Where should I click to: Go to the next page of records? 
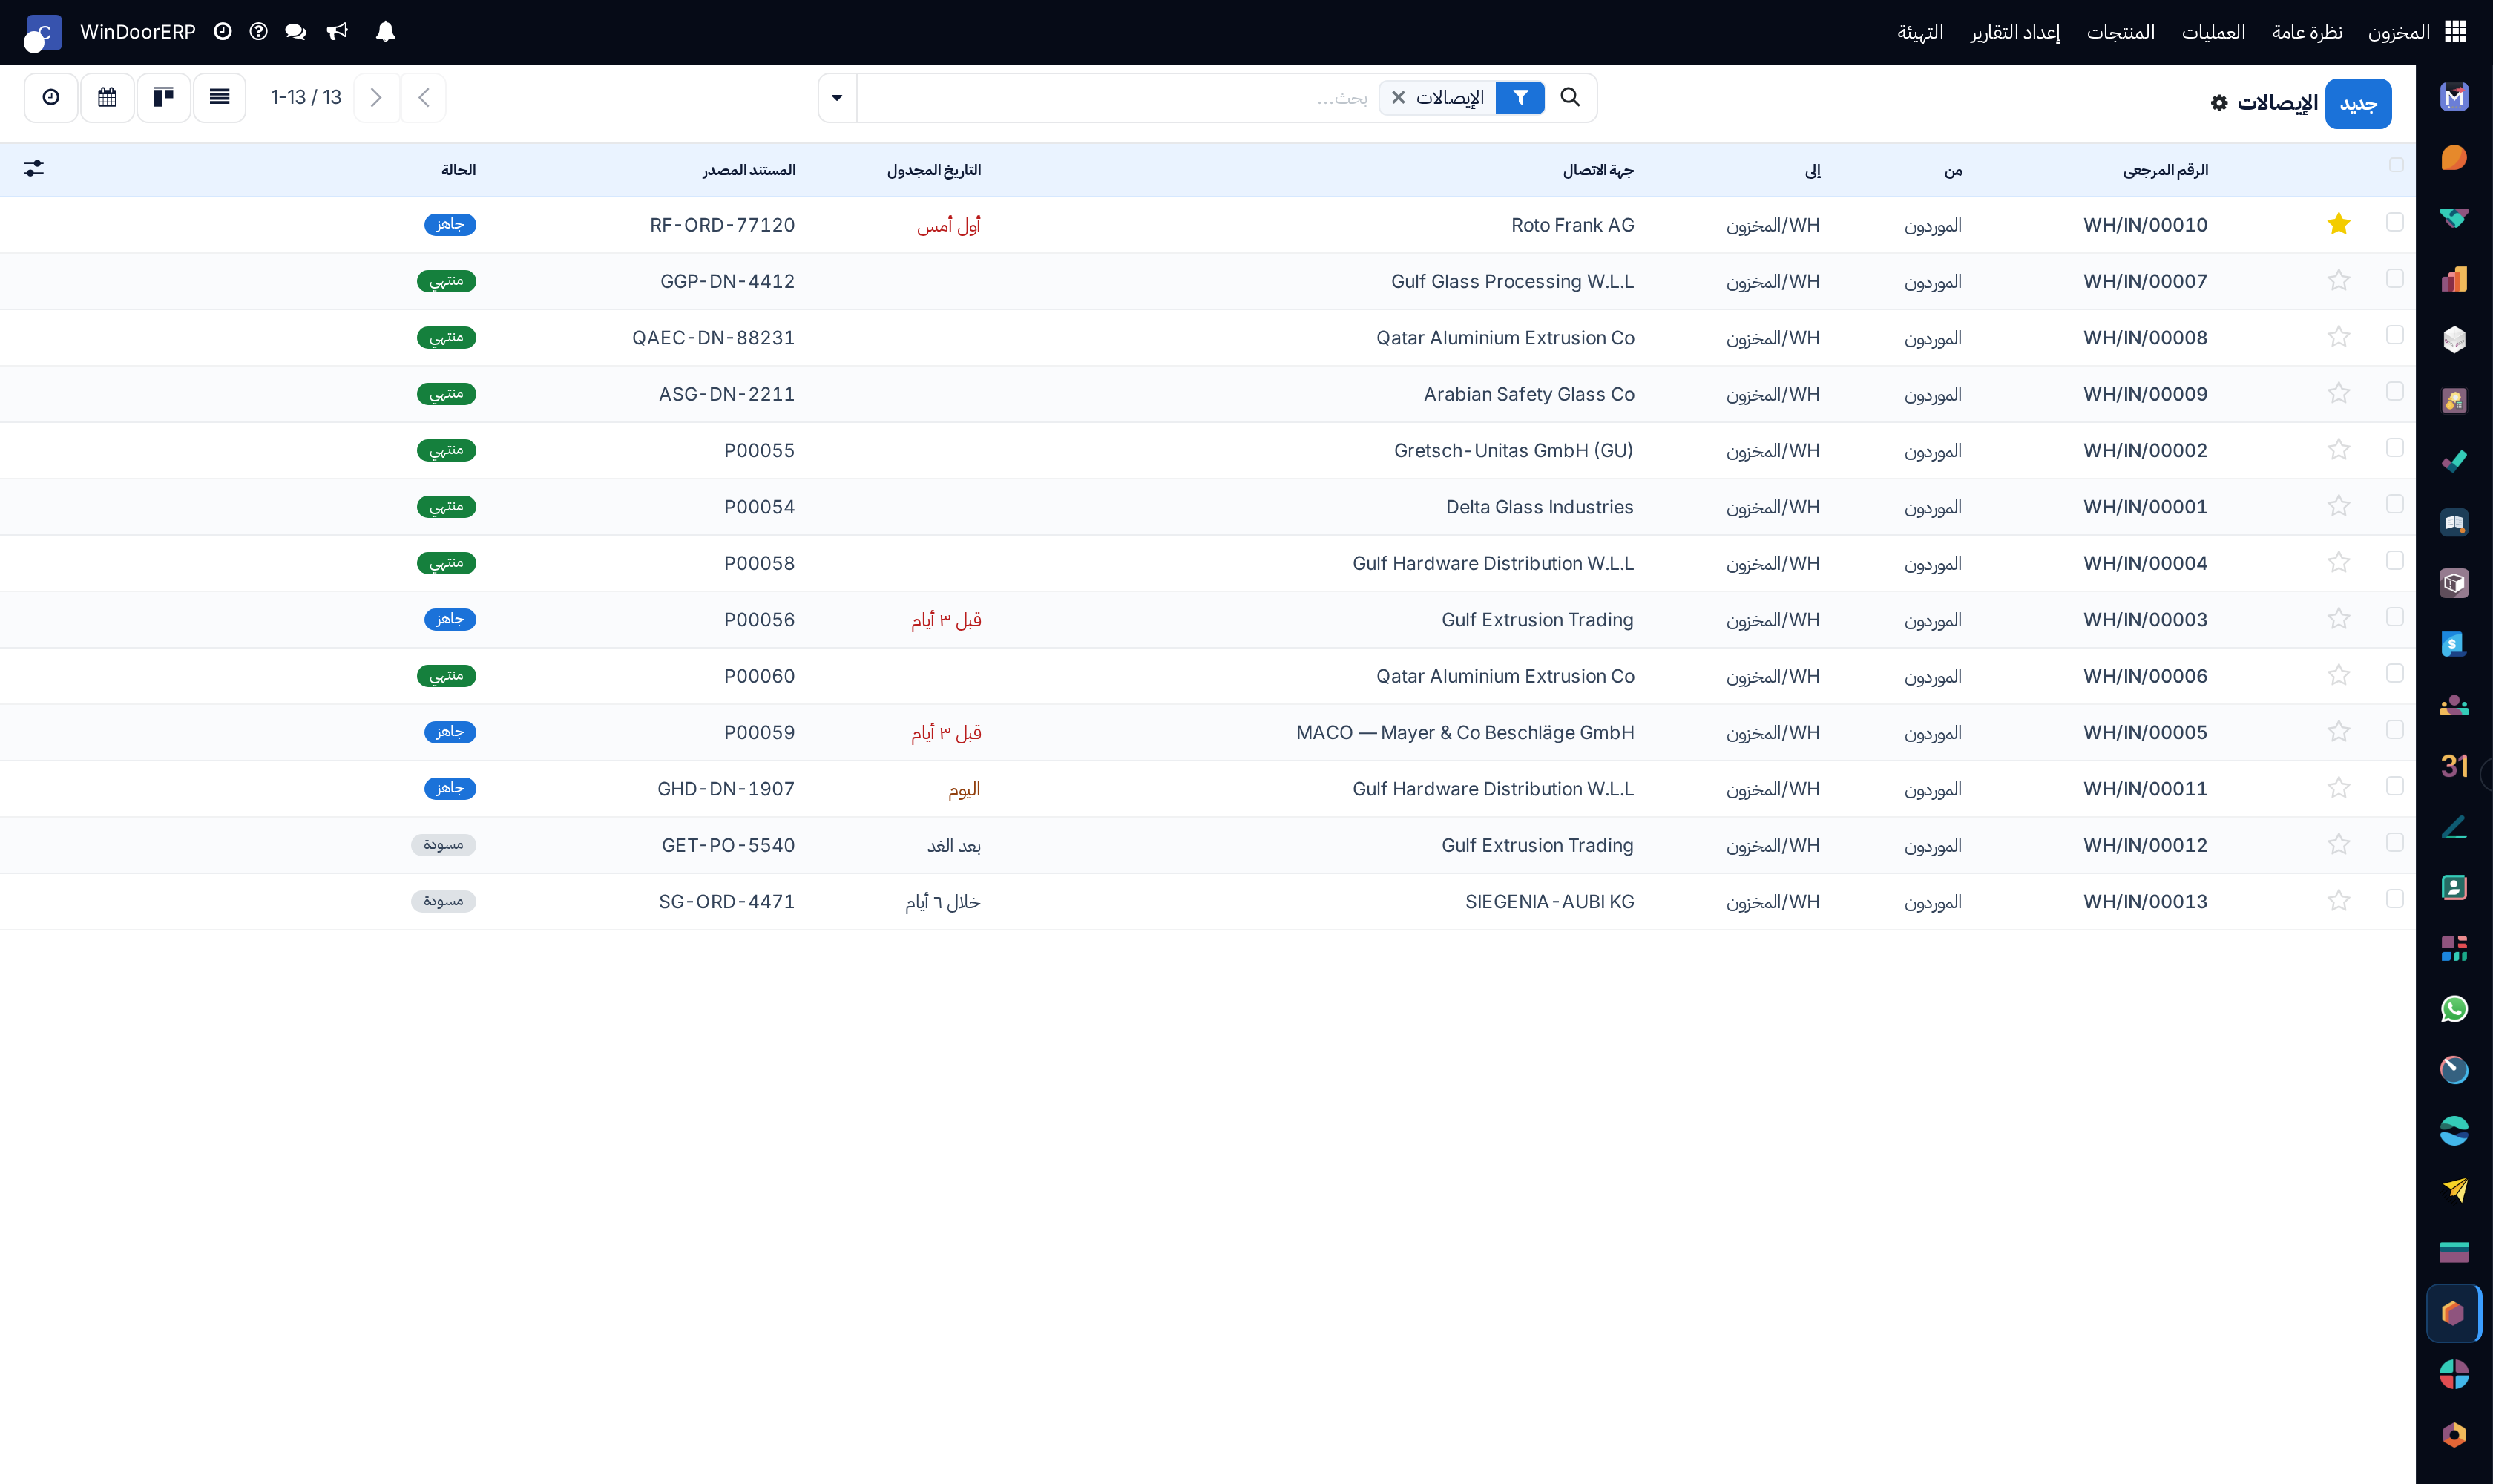point(376,97)
